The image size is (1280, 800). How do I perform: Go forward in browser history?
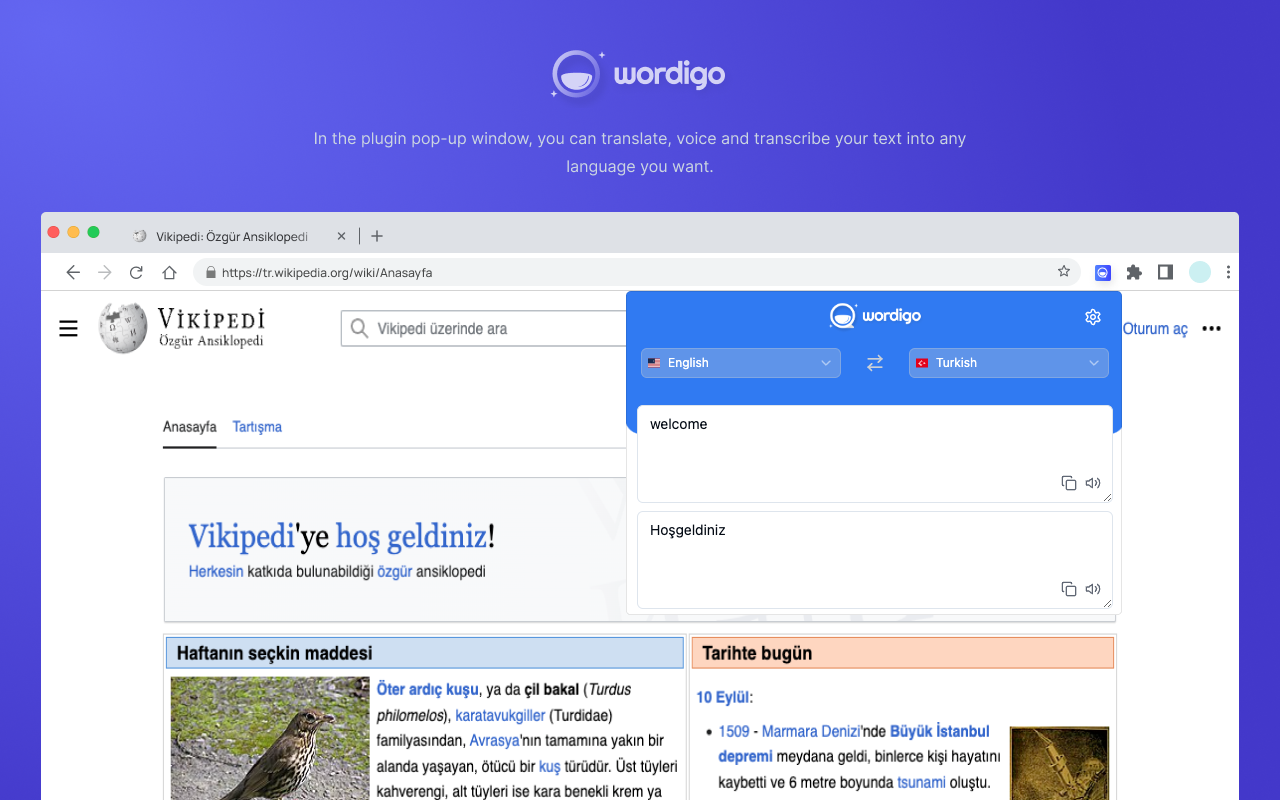(105, 272)
